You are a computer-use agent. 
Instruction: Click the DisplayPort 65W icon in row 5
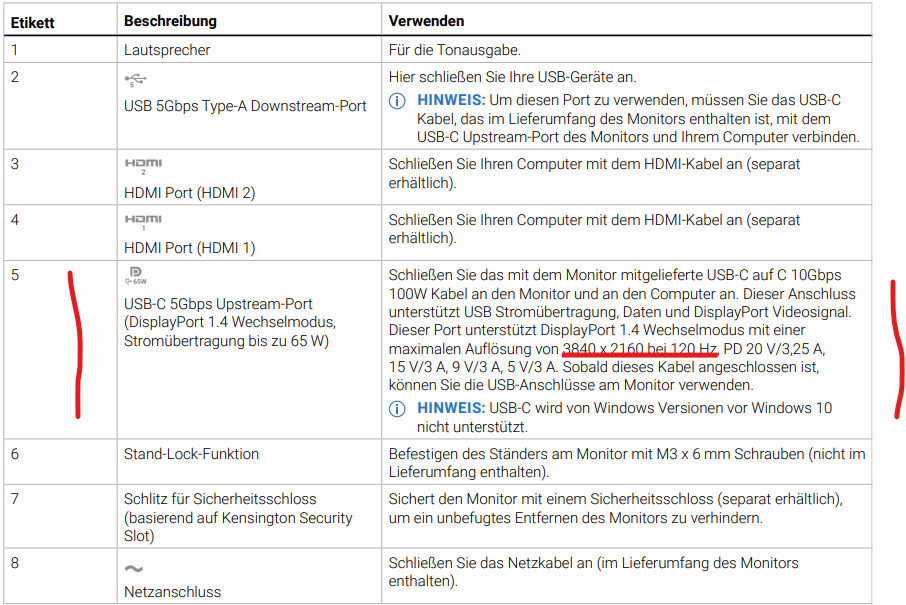pos(136,276)
